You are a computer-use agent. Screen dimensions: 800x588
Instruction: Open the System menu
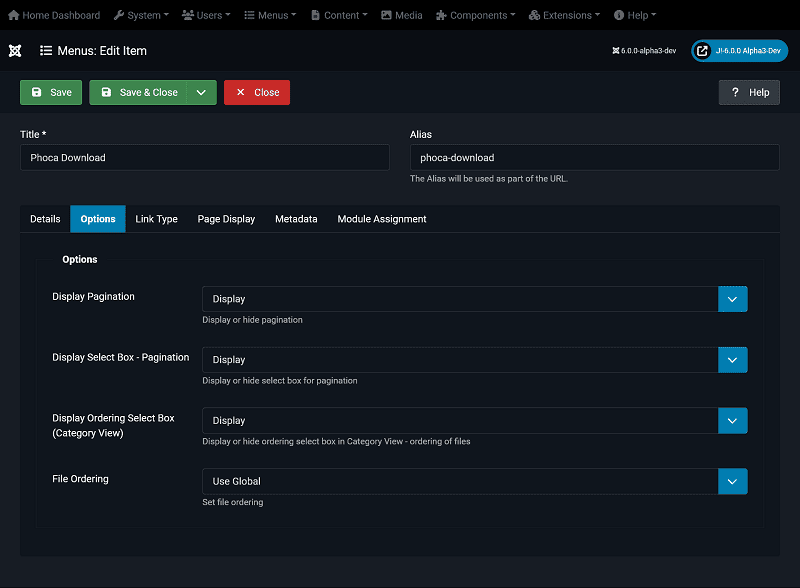coord(141,15)
